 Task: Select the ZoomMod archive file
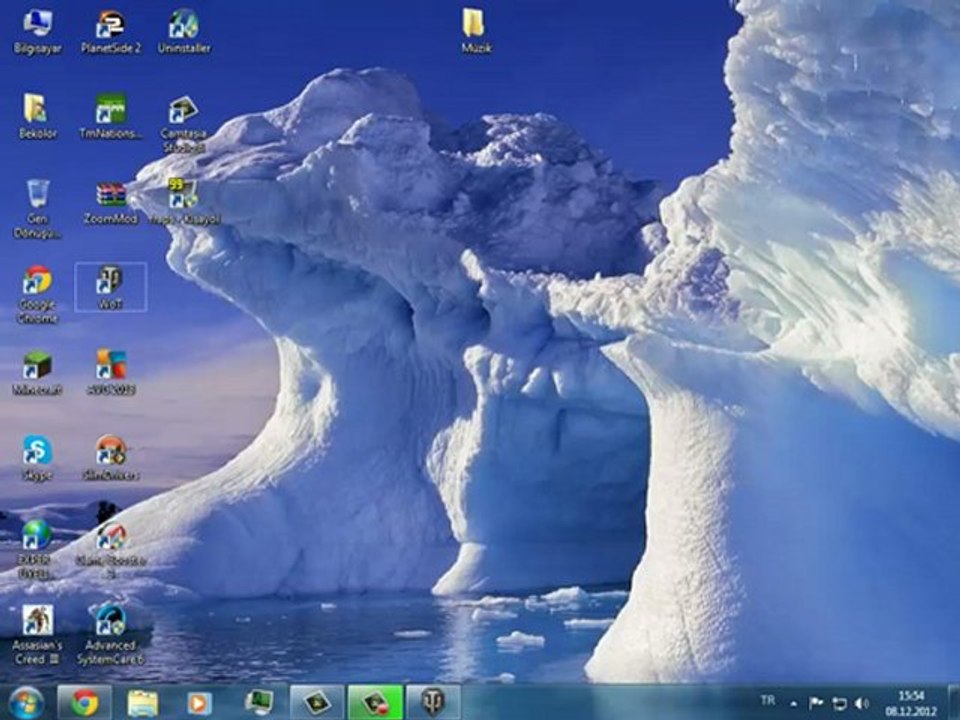(x=111, y=202)
